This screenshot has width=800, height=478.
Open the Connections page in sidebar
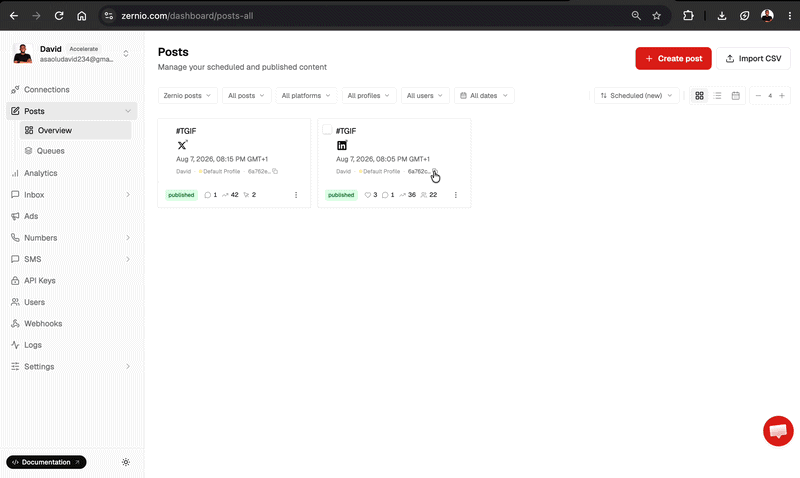pos(72,89)
